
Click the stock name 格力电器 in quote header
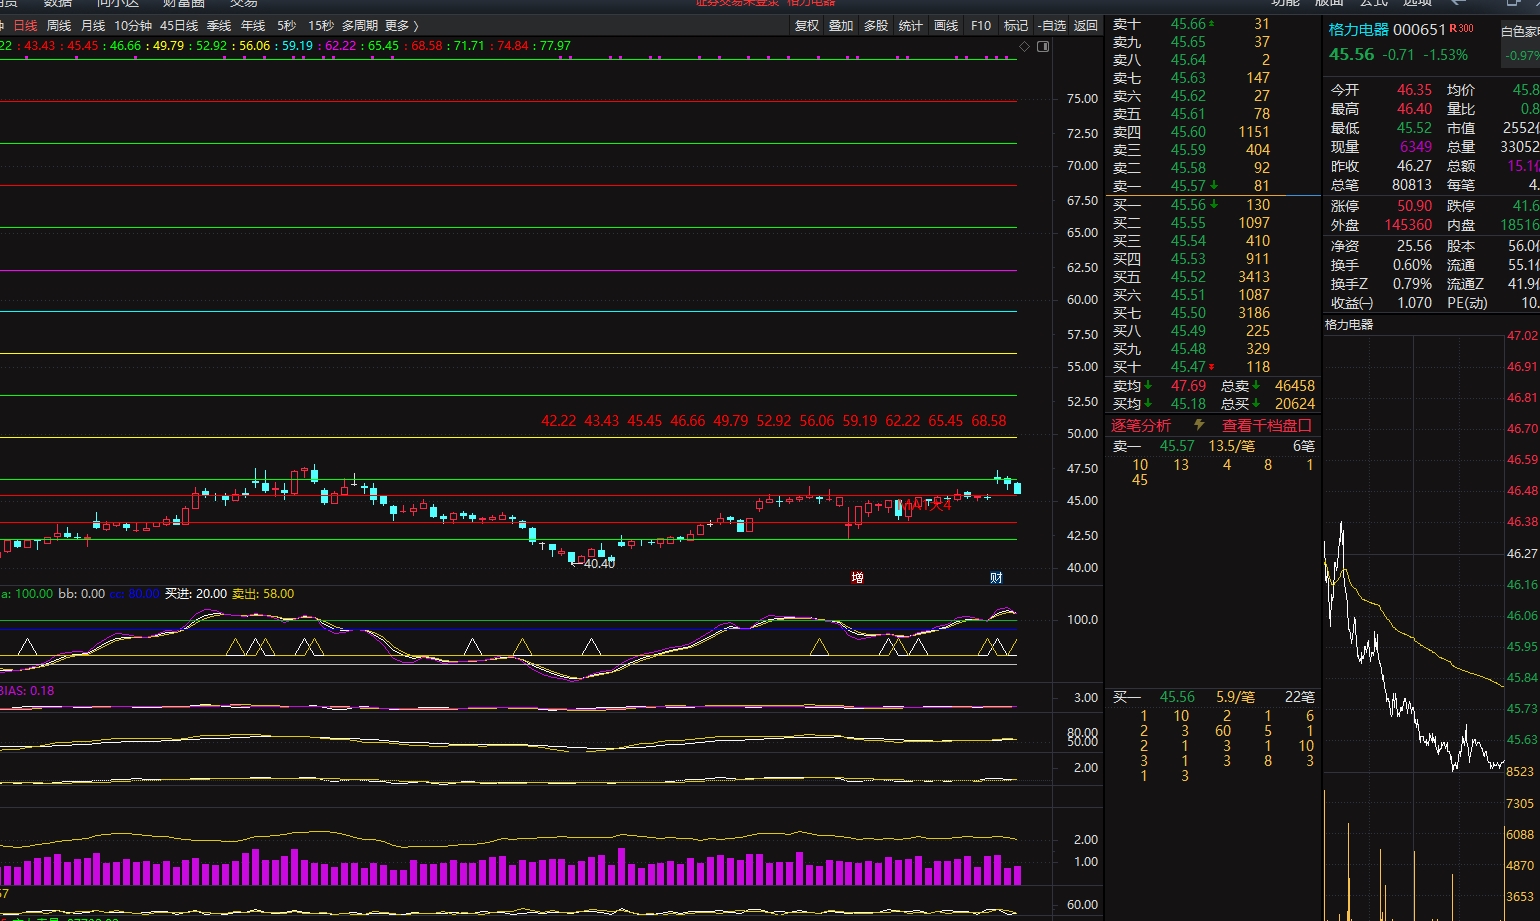click(x=1359, y=30)
